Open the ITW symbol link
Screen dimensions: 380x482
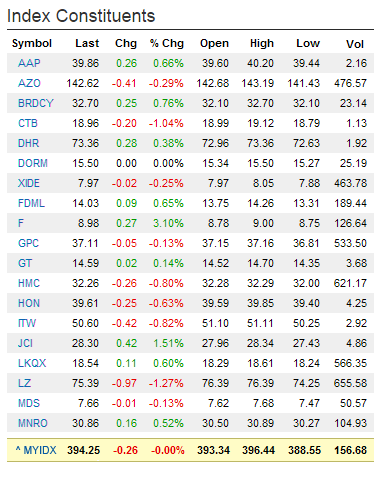pos(27,323)
